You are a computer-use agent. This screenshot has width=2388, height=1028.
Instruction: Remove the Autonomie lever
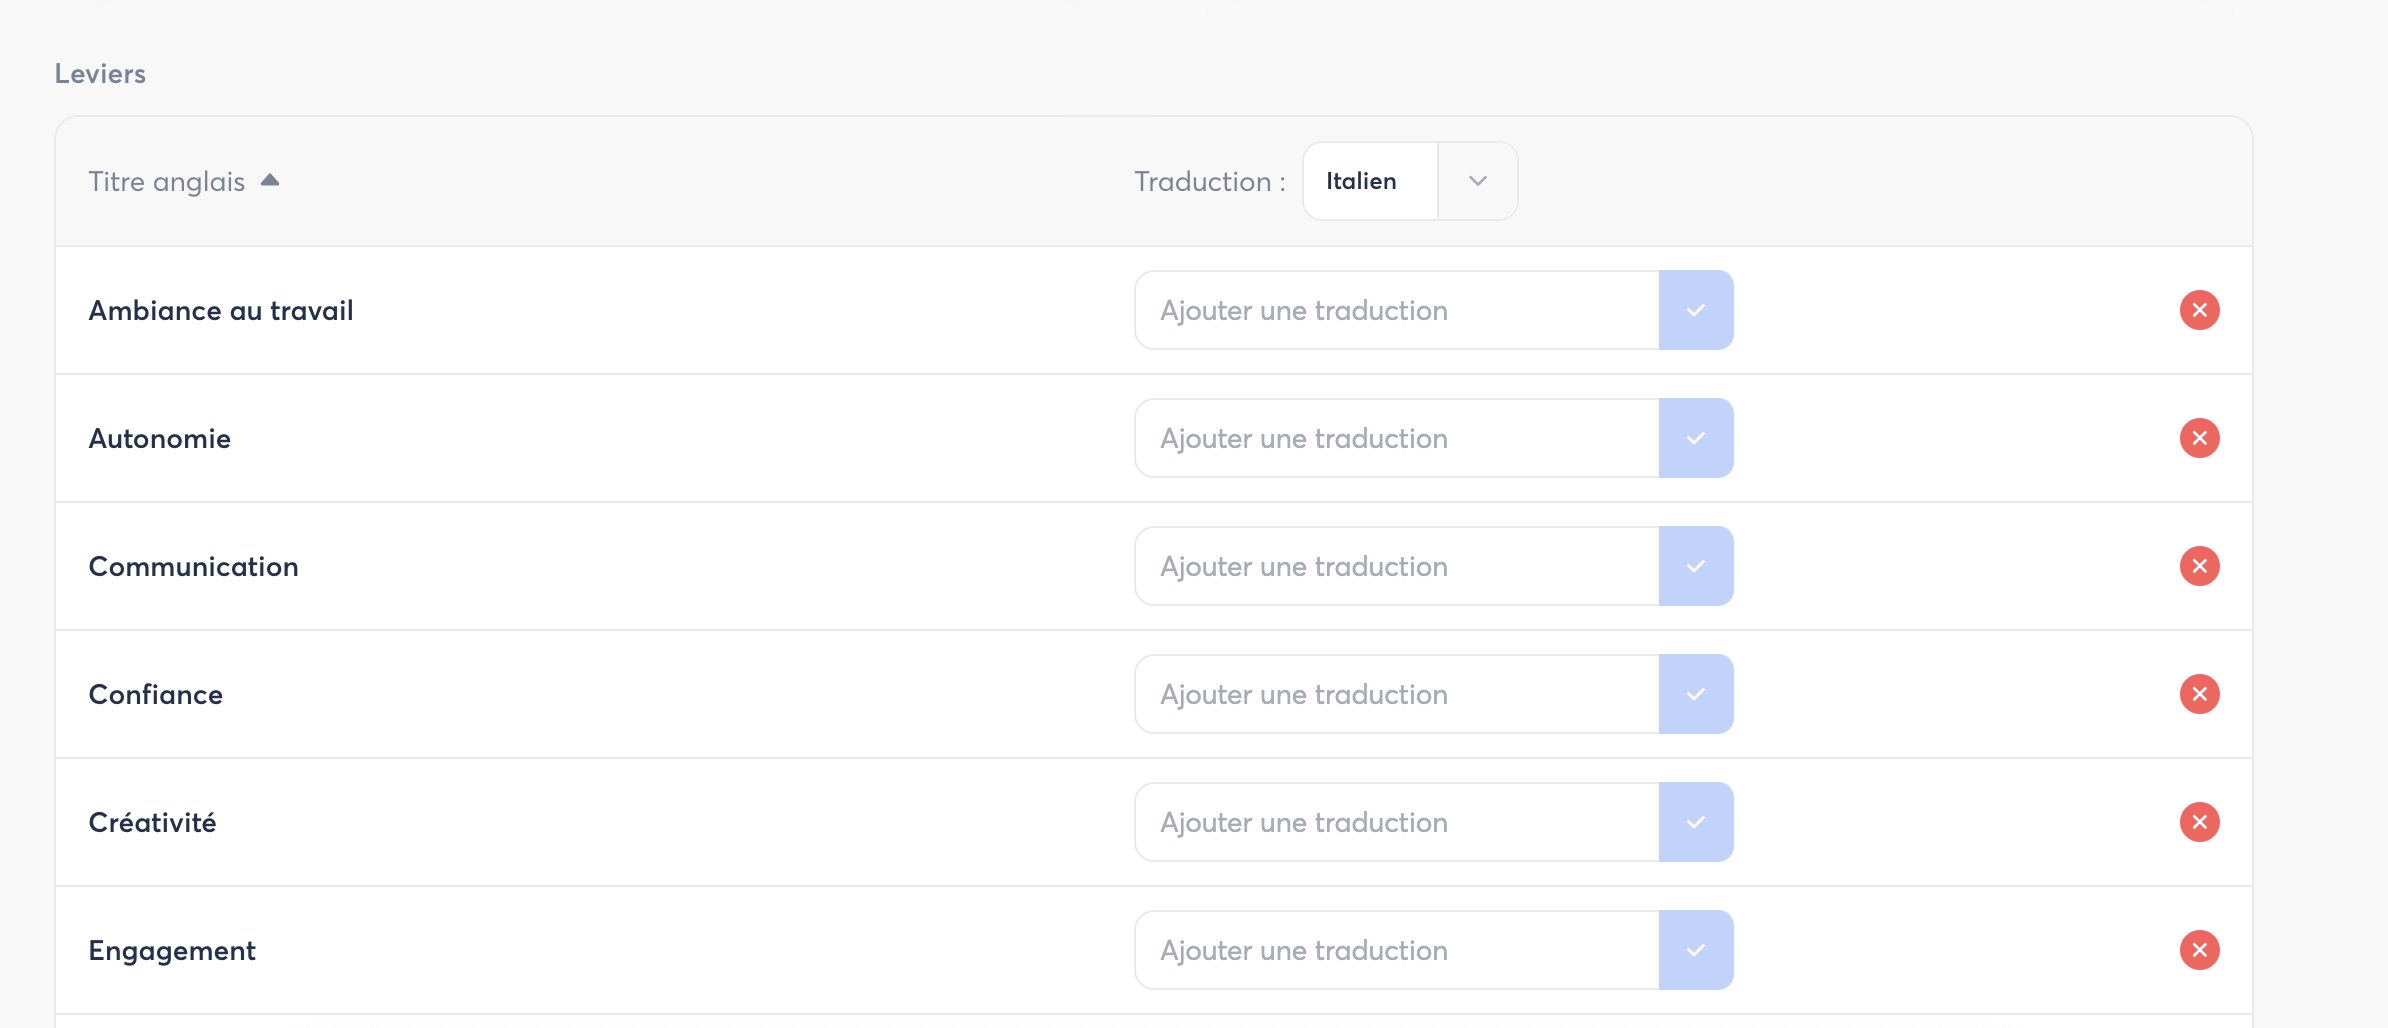click(2199, 438)
